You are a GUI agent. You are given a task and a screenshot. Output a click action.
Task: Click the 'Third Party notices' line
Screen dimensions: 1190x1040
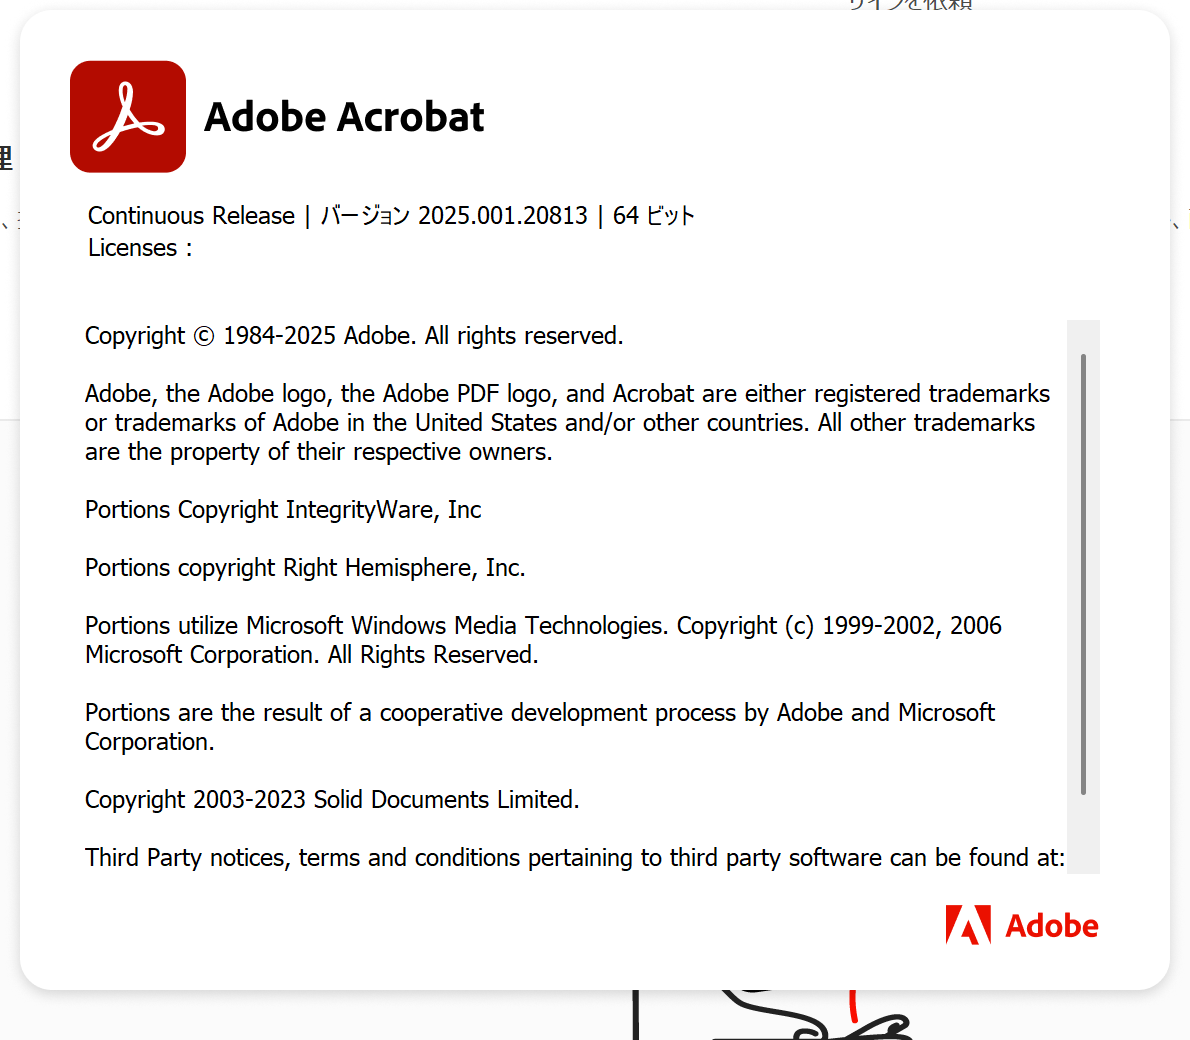(x=574, y=858)
